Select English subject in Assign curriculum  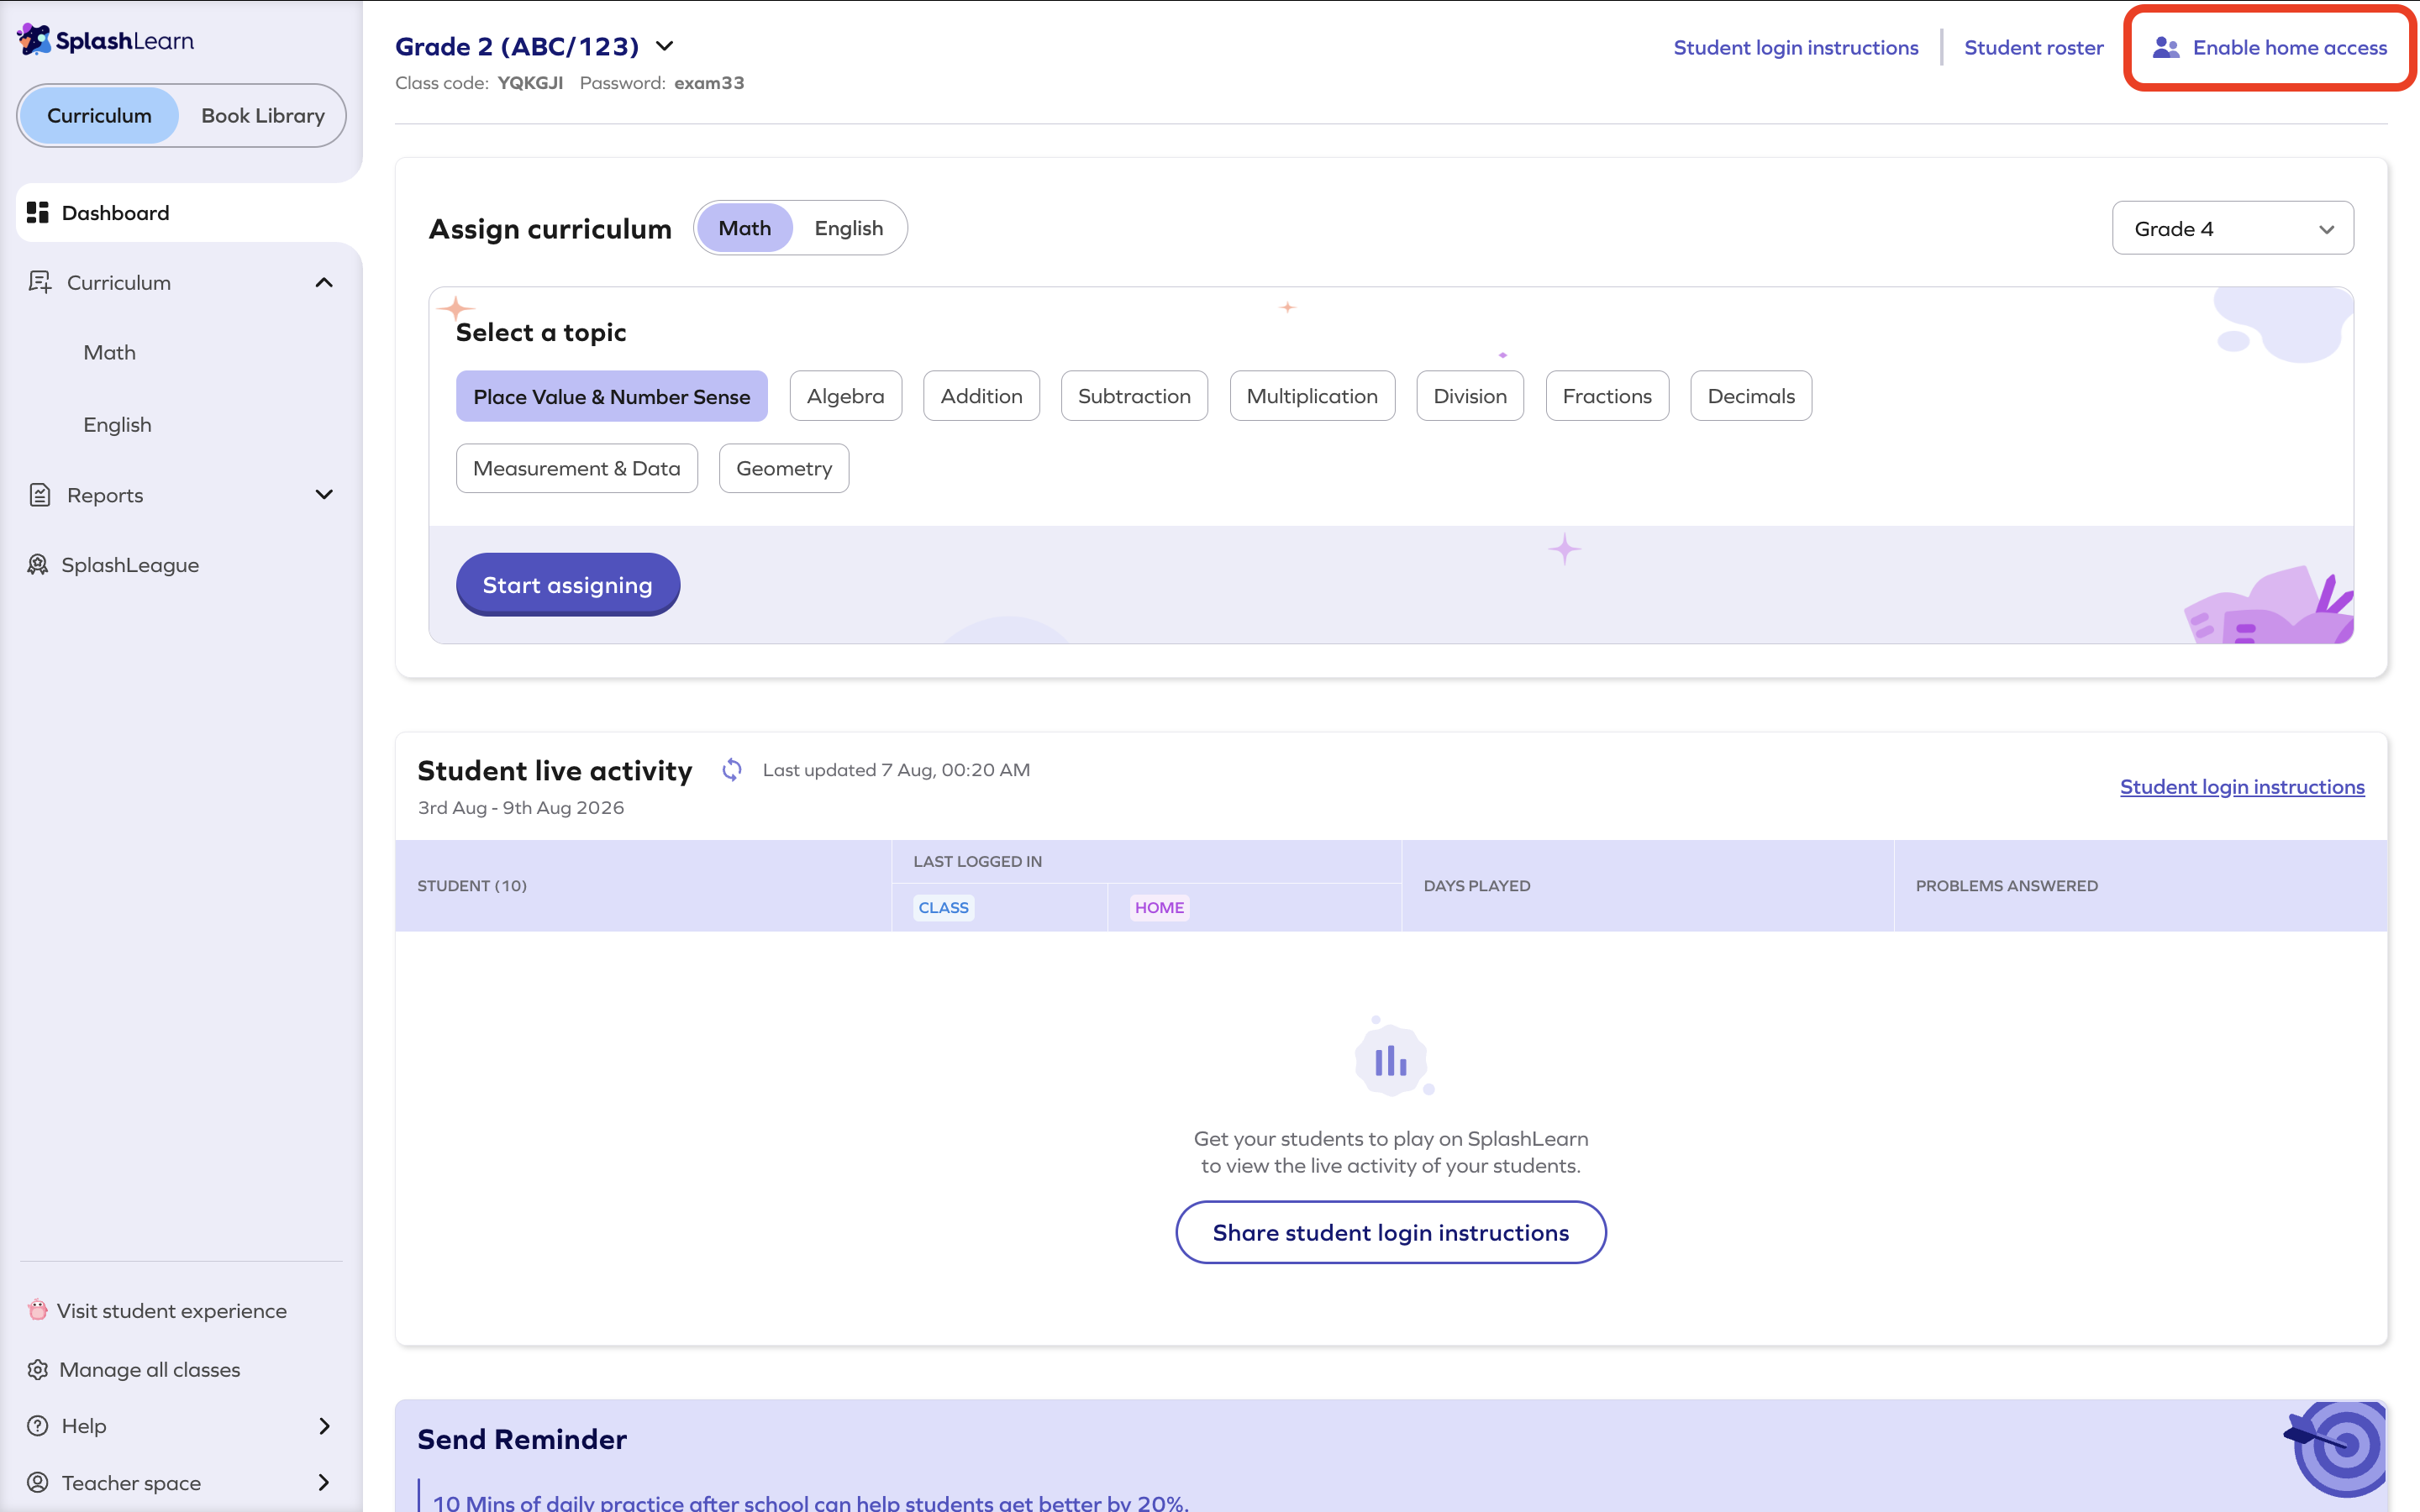(849, 228)
